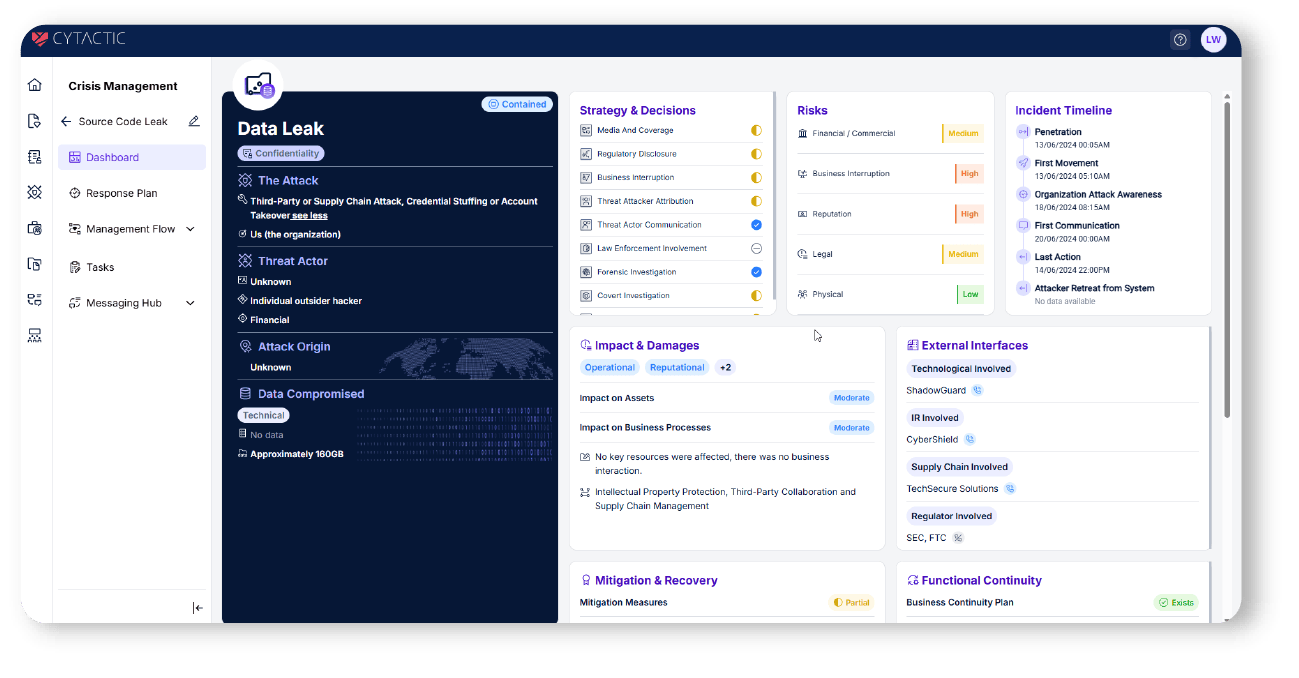This screenshot has width=1299, height=678.
Task: Click the Confidentiality tag
Action: coord(281,153)
